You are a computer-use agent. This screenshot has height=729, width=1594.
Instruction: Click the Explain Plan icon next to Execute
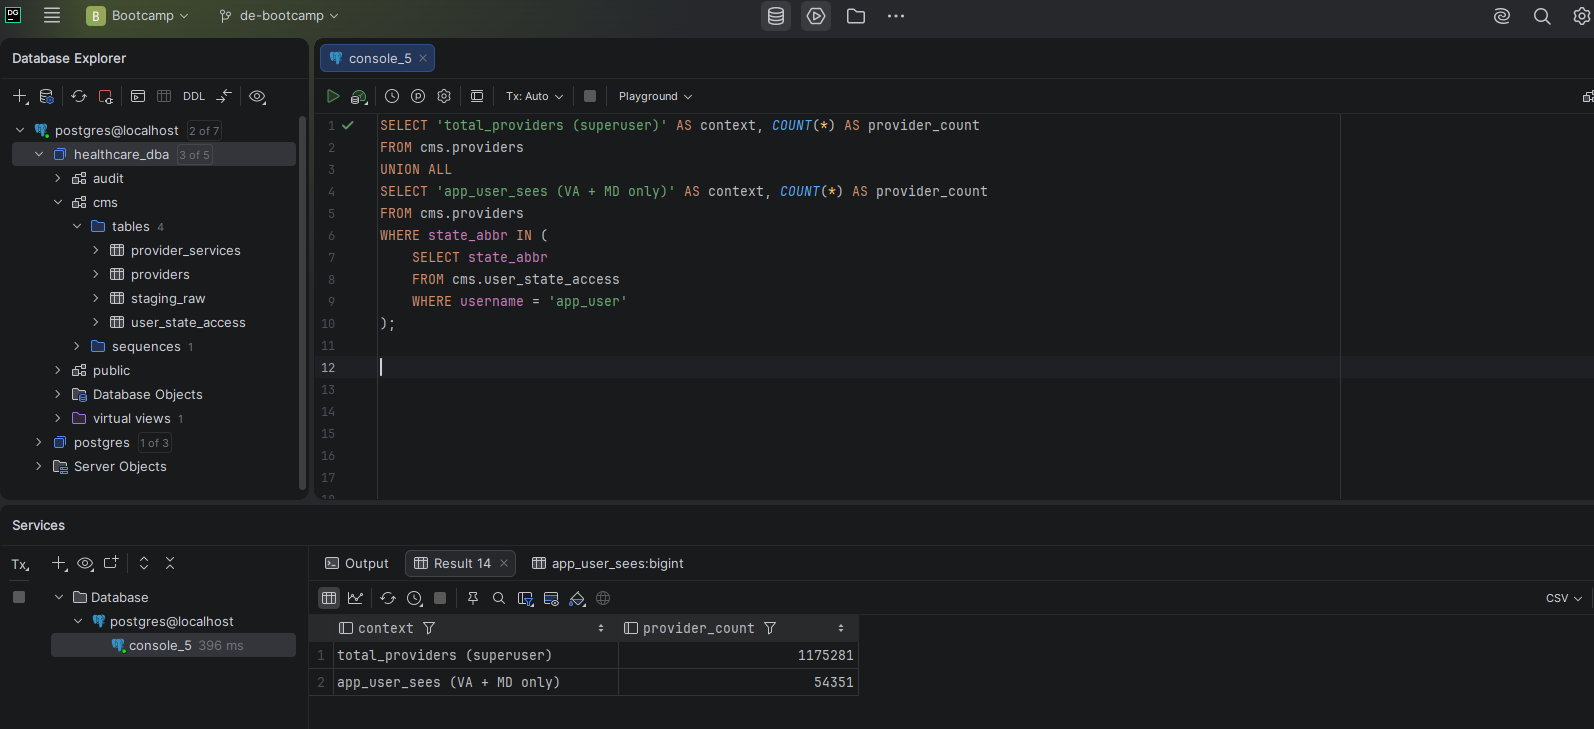(359, 96)
